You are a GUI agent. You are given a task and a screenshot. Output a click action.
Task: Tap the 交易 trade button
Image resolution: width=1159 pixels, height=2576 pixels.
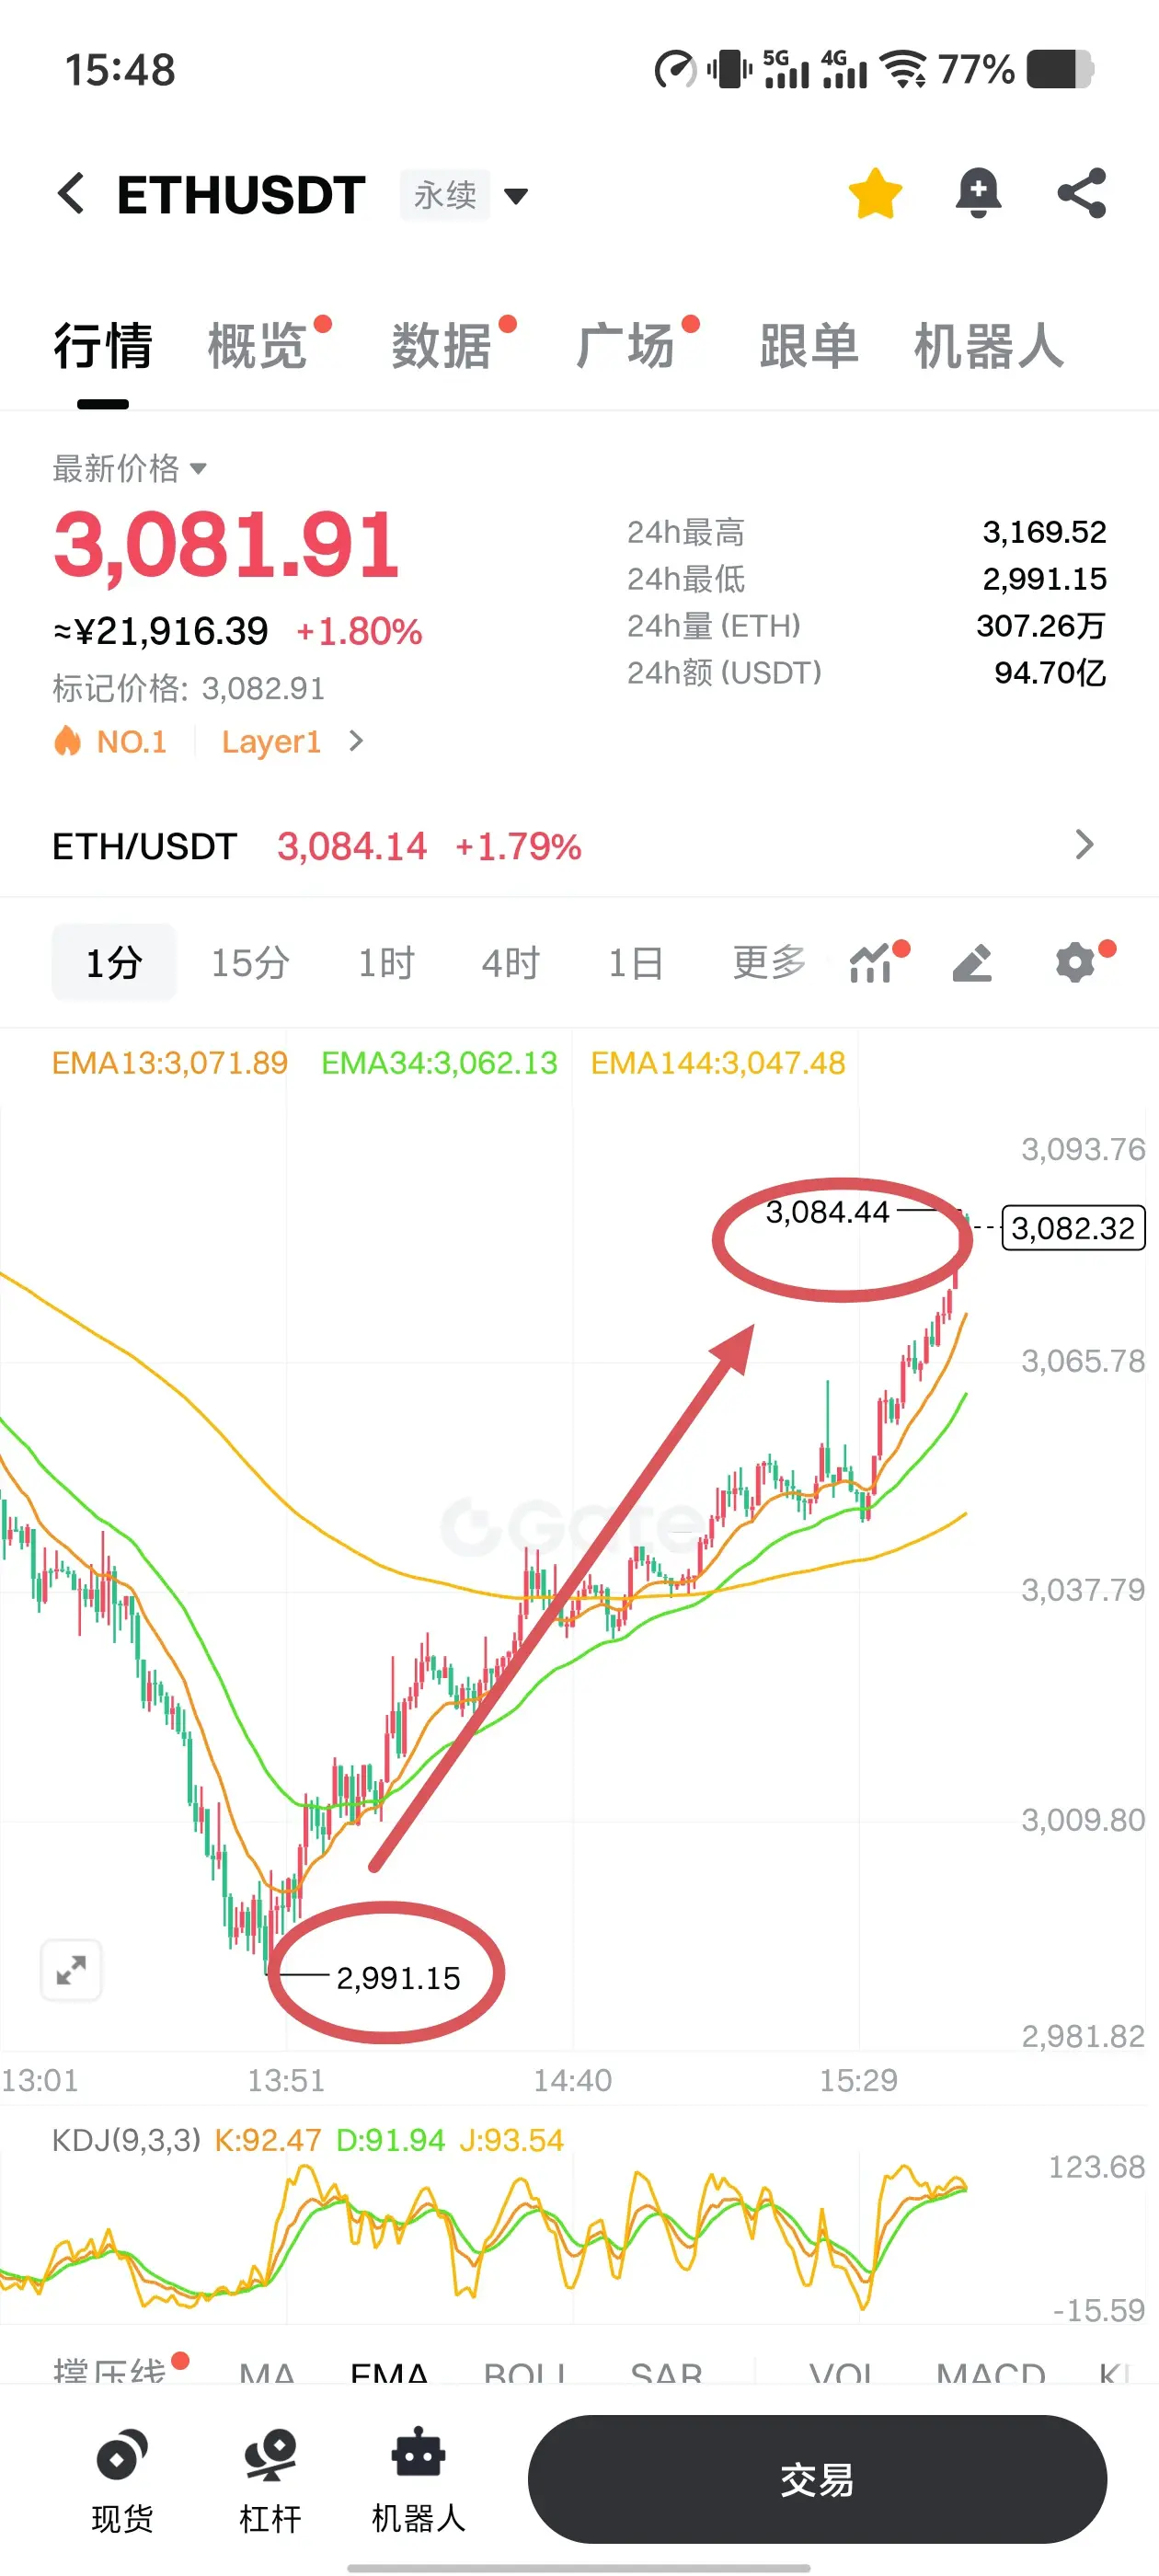pyautogui.click(x=817, y=2479)
